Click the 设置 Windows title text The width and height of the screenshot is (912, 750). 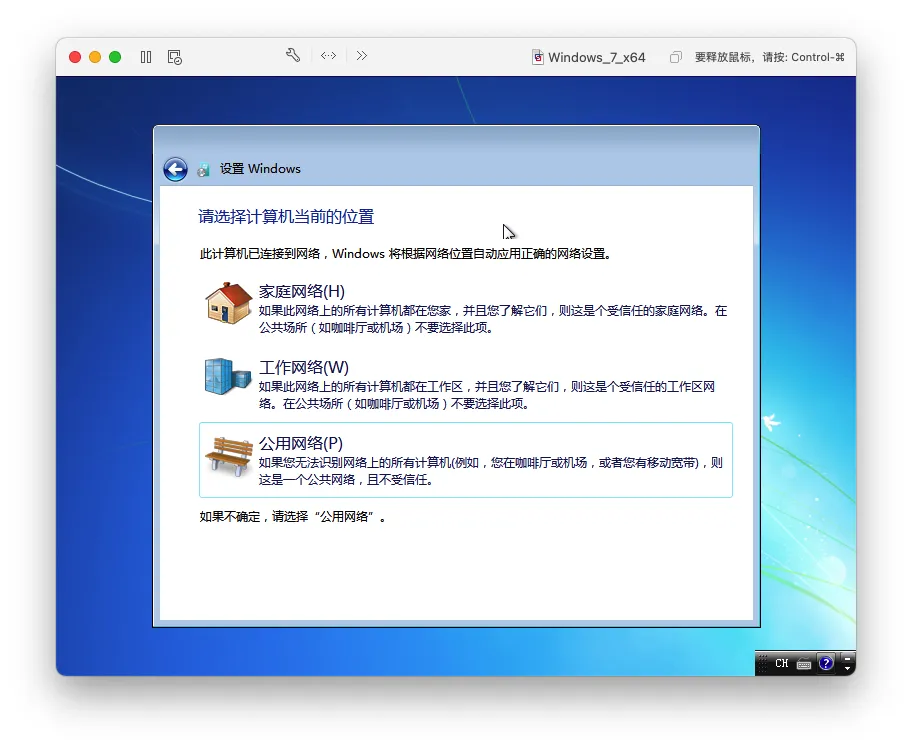pos(260,169)
